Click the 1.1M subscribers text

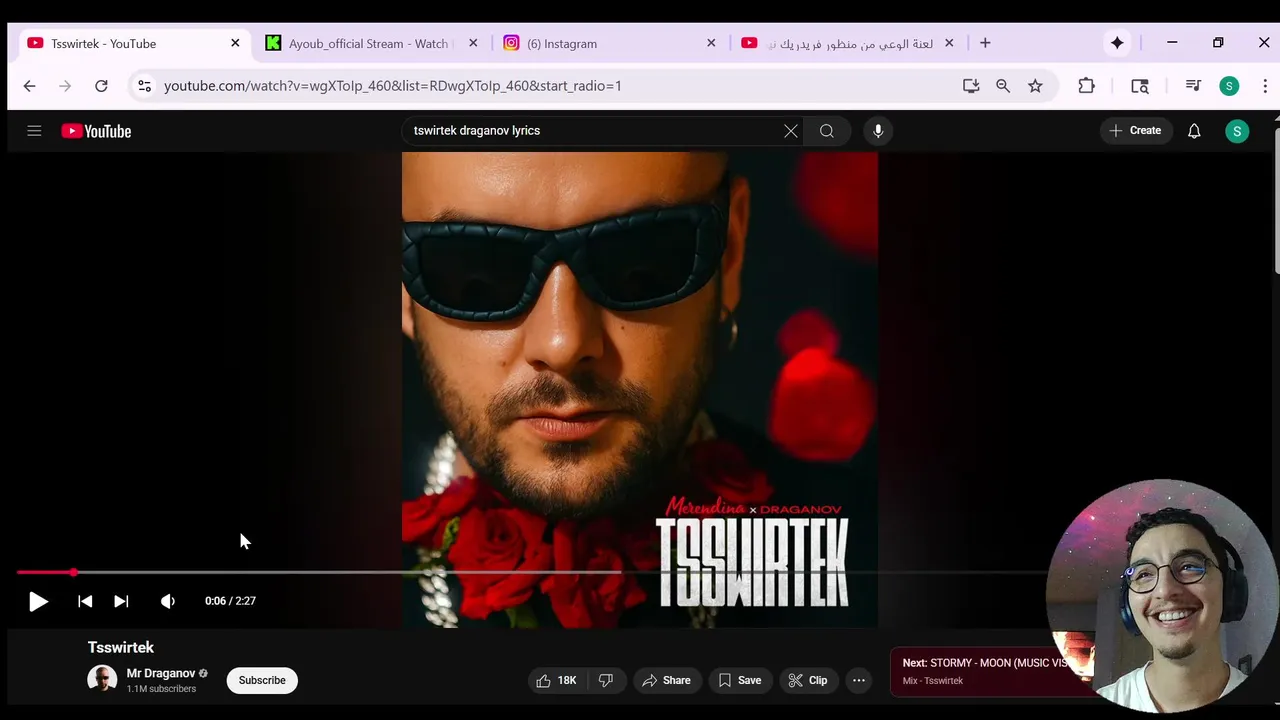[161, 689]
